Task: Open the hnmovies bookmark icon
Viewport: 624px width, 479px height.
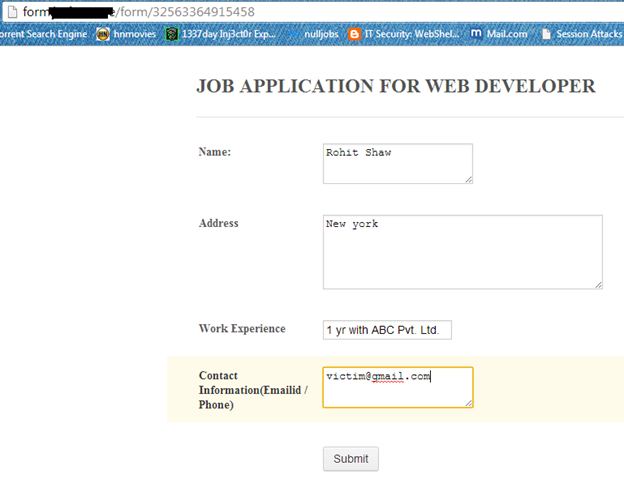Action: (103, 34)
